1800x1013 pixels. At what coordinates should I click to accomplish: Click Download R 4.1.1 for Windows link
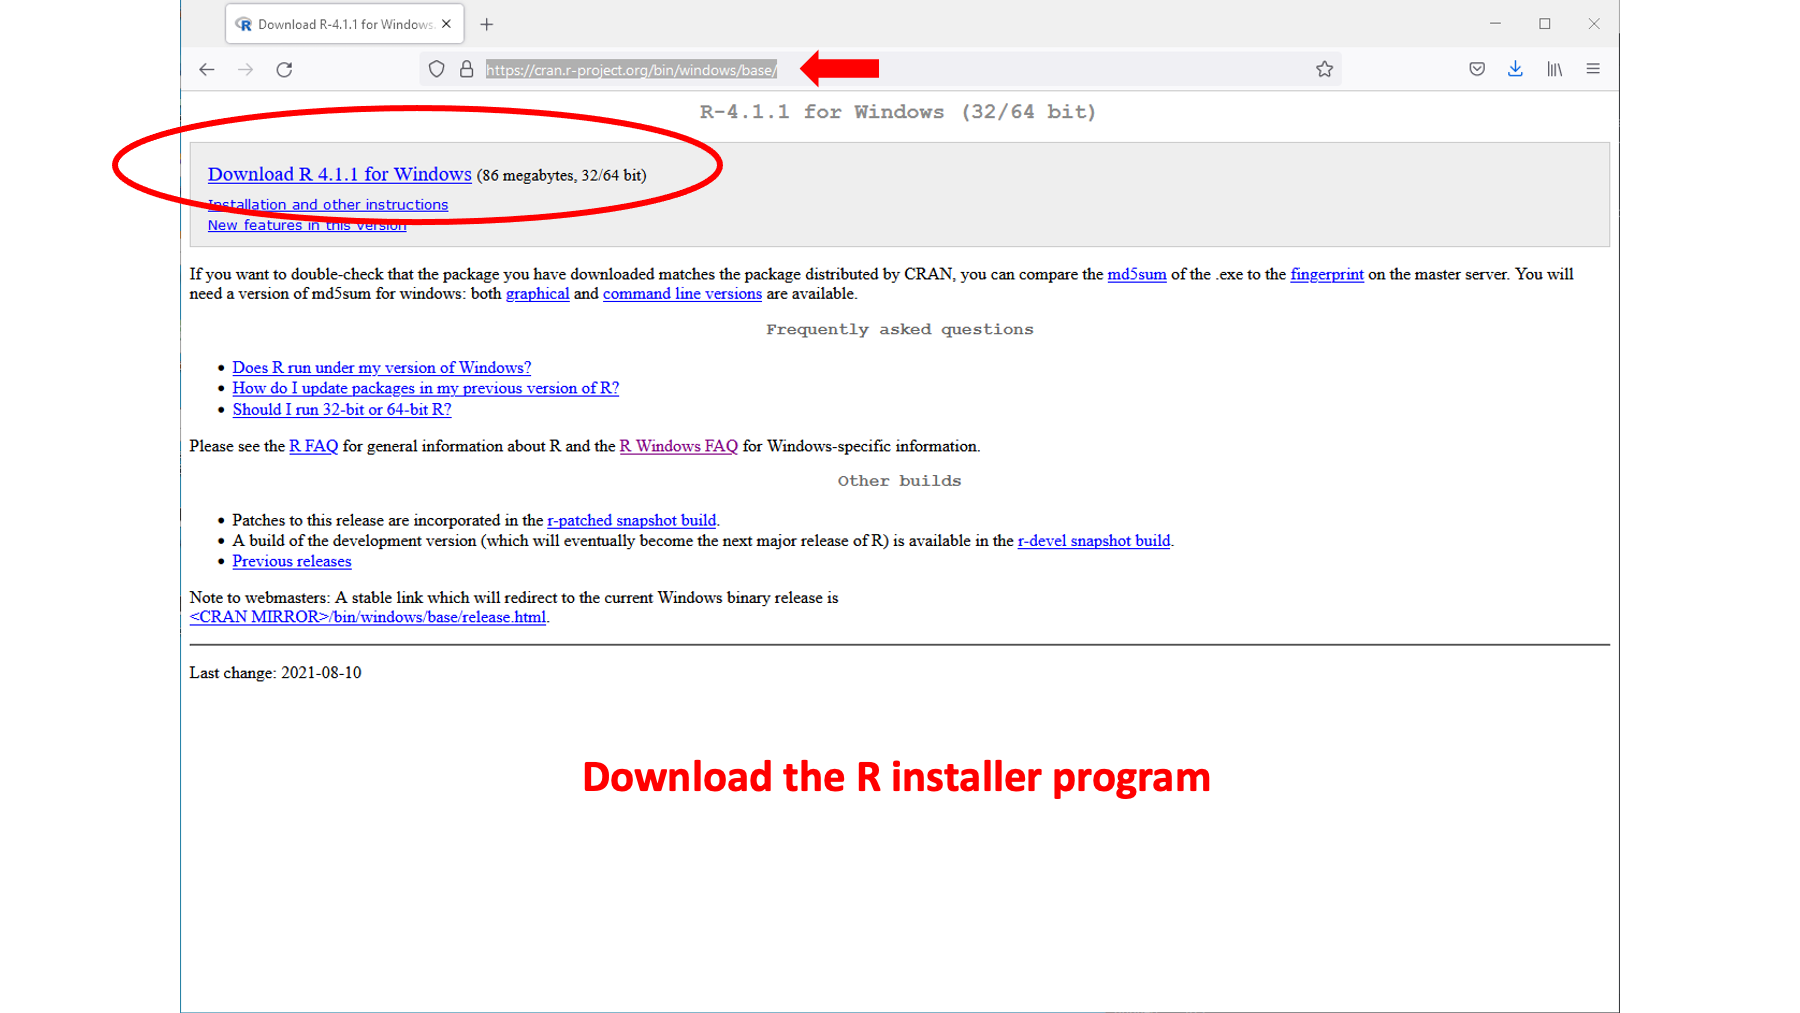point(339,174)
